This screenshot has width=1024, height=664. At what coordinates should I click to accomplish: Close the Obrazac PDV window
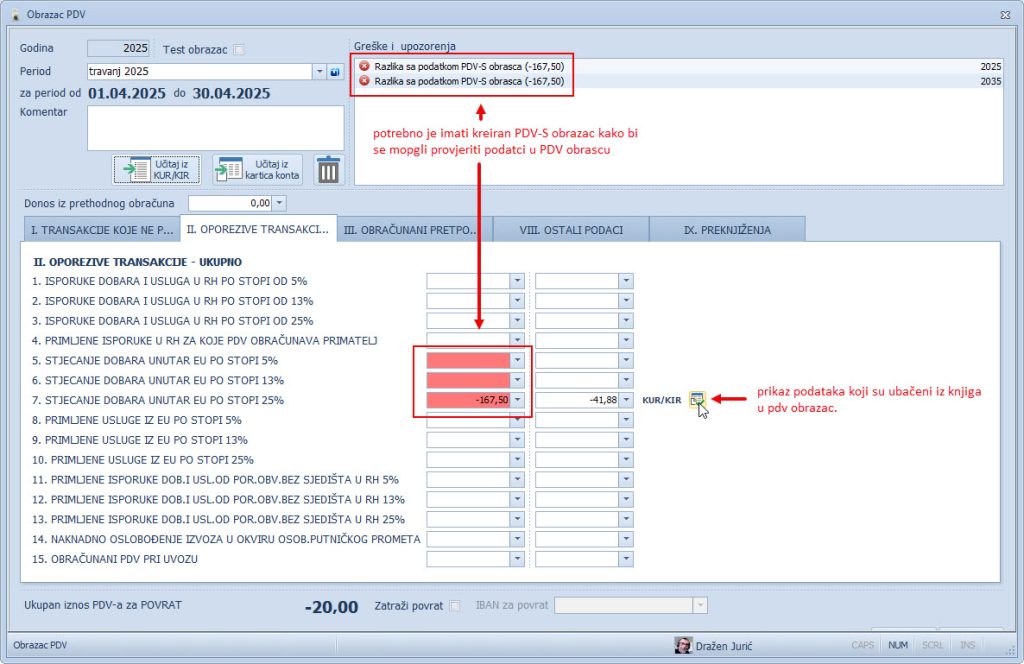(1004, 15)
